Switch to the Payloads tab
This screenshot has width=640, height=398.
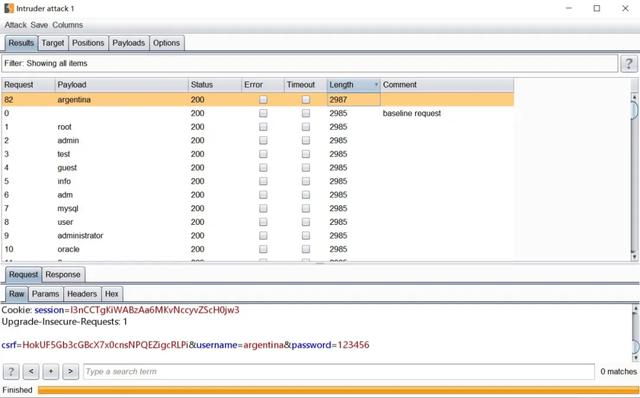click(x=129, y=43)
